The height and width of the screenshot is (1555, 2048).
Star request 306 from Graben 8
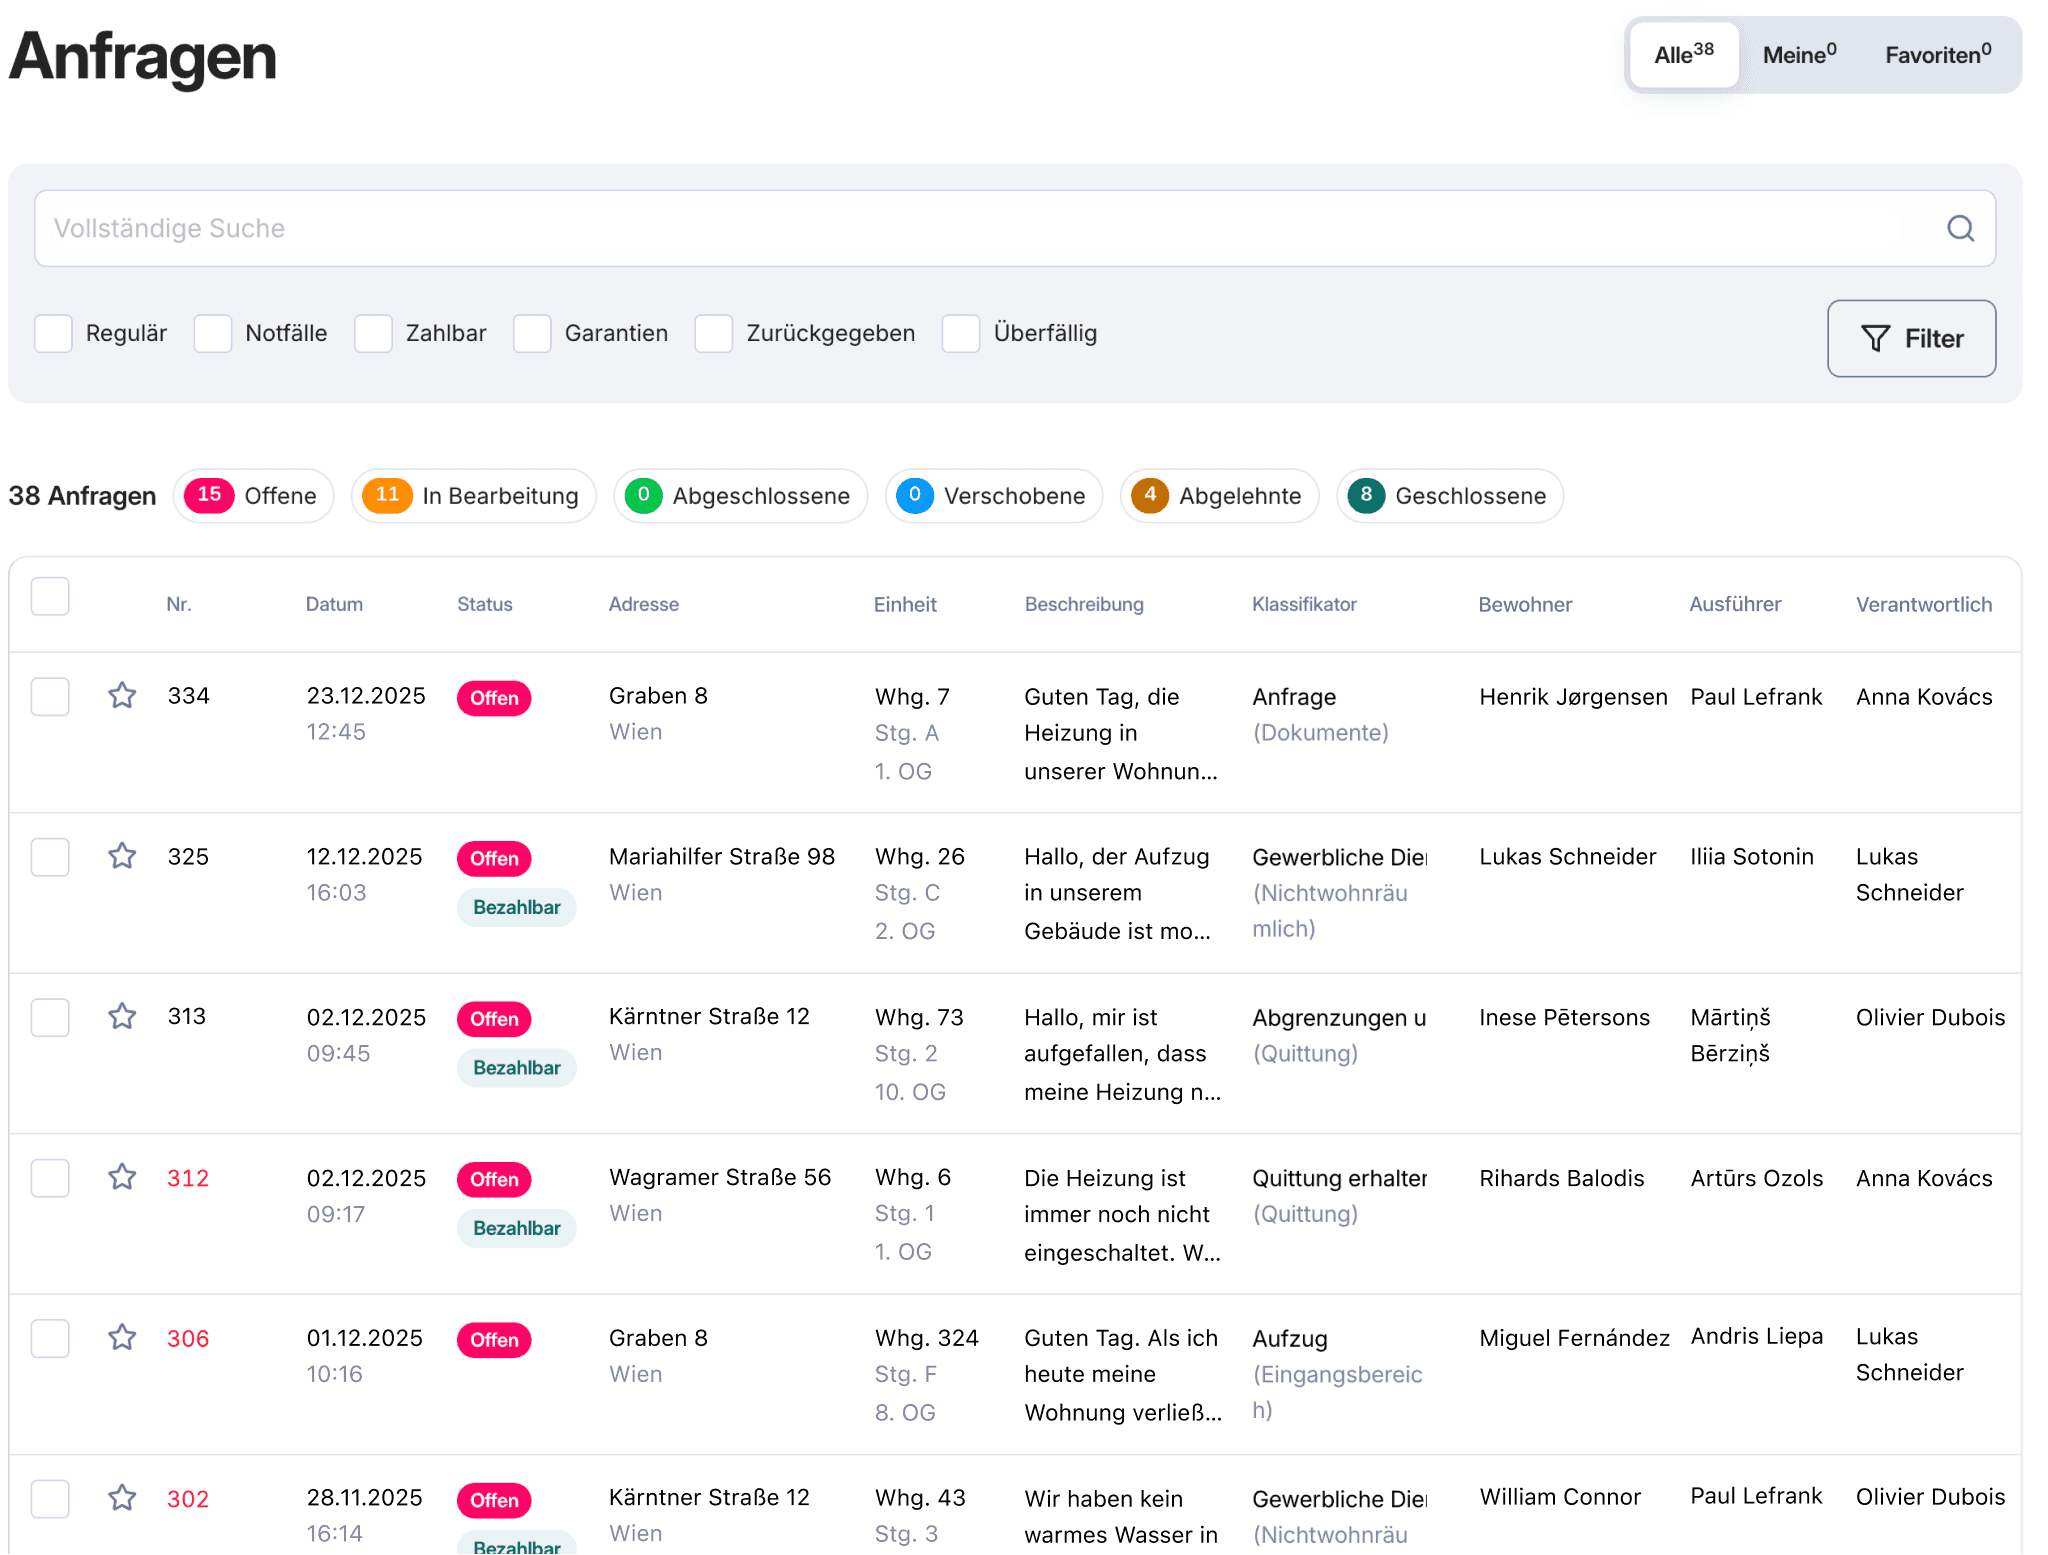(122, 1337)
